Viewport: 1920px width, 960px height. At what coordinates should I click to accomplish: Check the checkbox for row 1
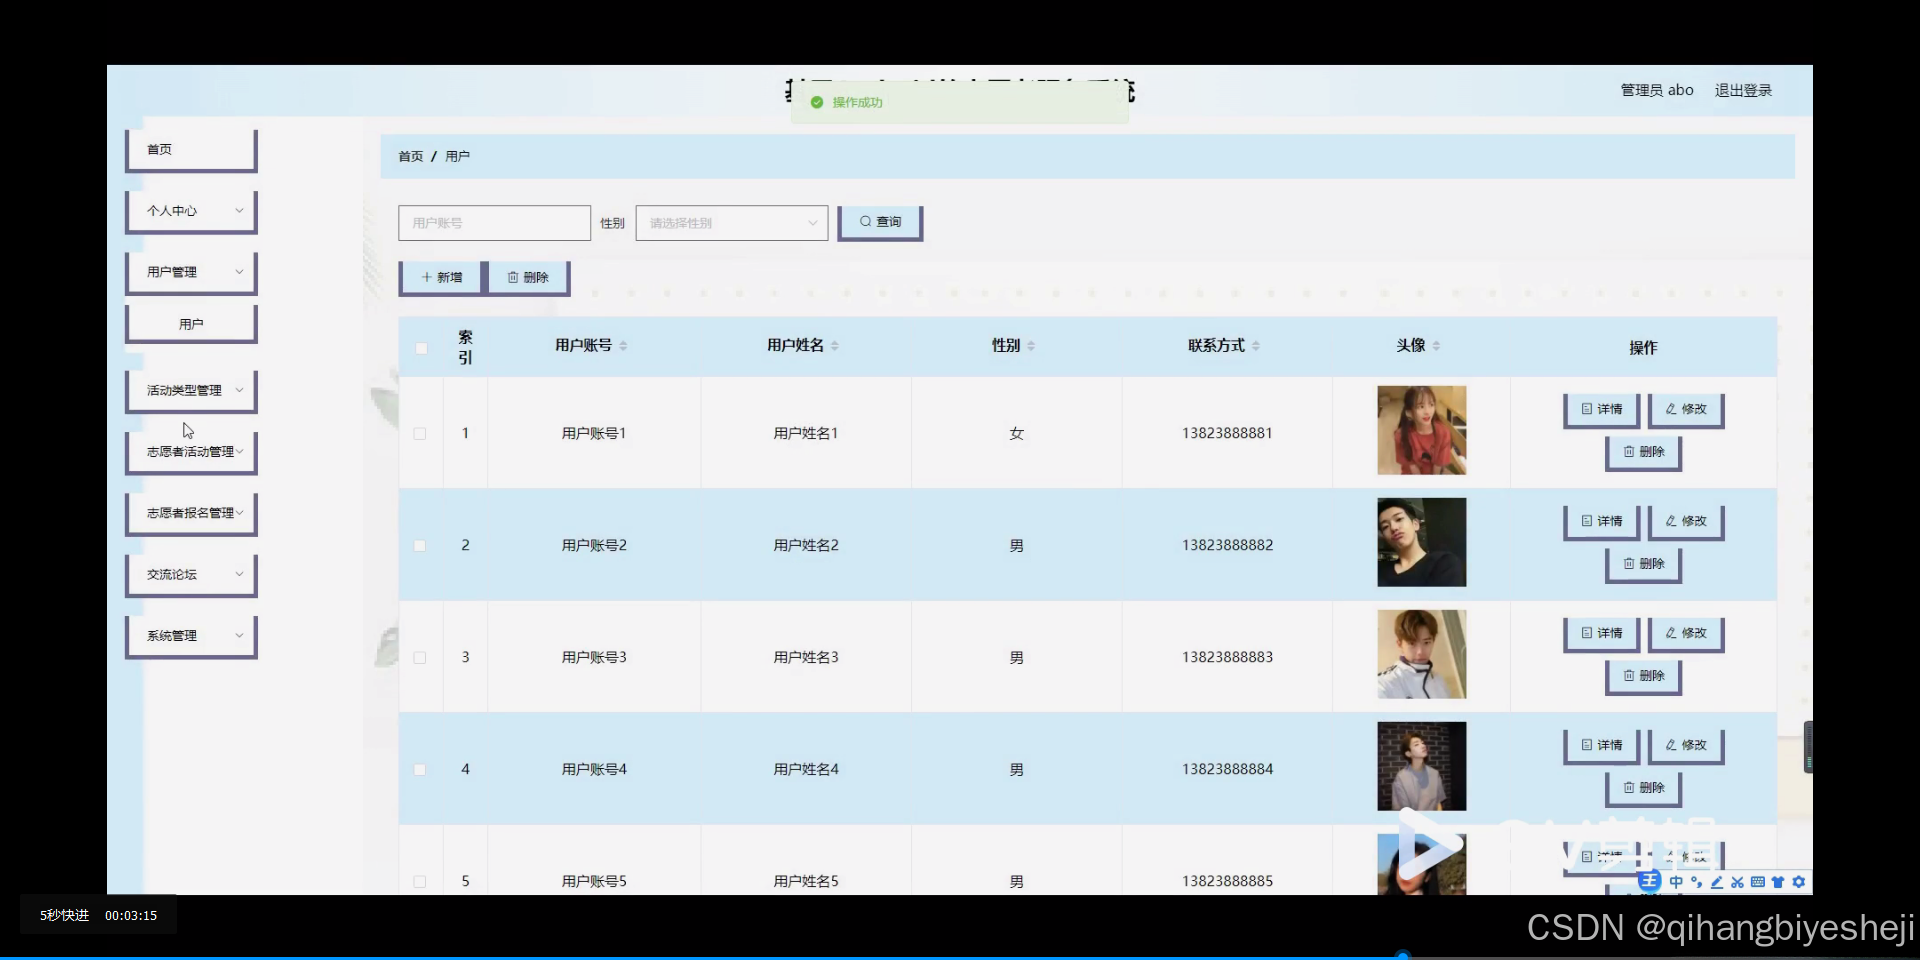(x=420, y=434)
